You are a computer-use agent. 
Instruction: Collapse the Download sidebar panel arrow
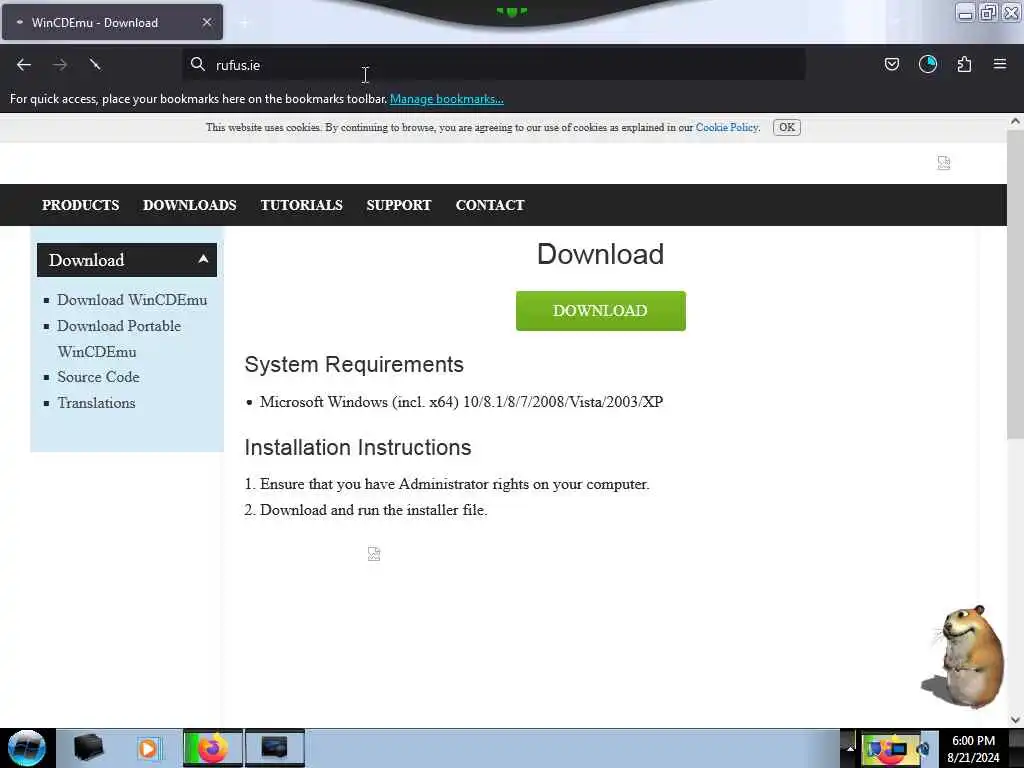(203, 259)
